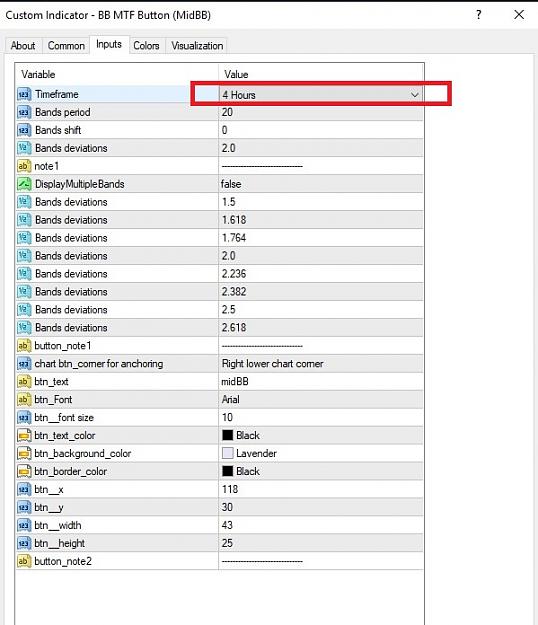538x625 pixels.
Task: Go to the Common tab
Action: coord(66,46)
